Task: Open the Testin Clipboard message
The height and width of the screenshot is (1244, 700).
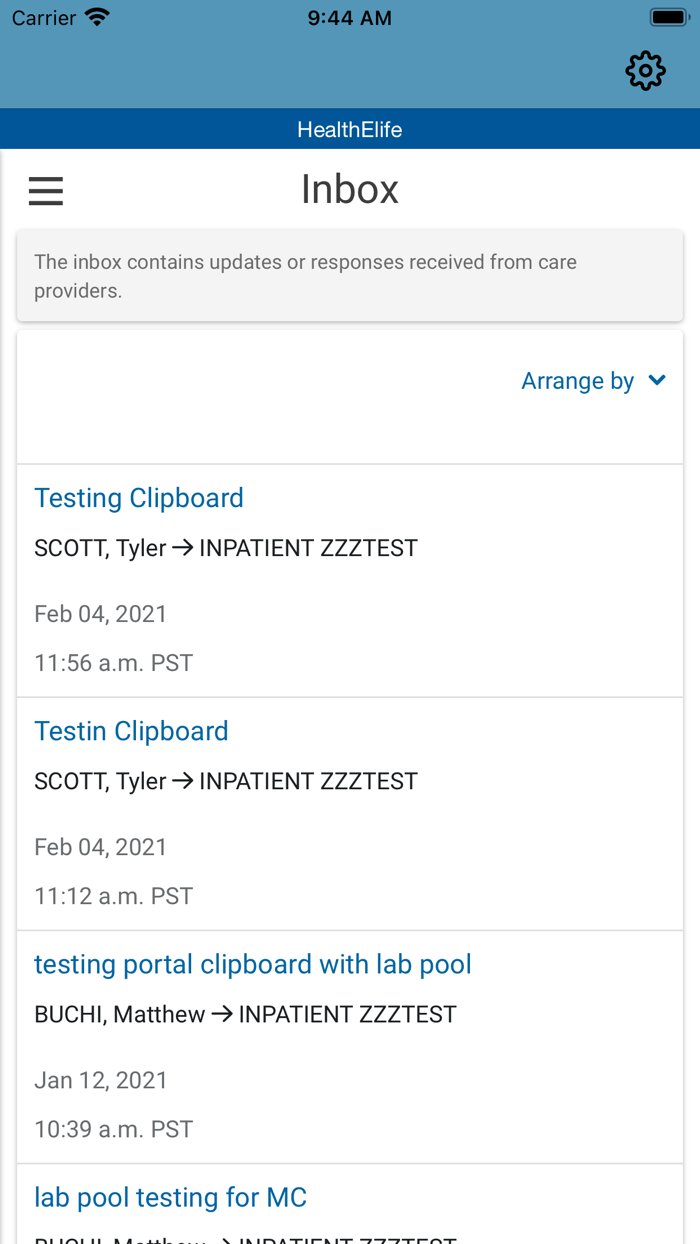Action: pos(131,731)
